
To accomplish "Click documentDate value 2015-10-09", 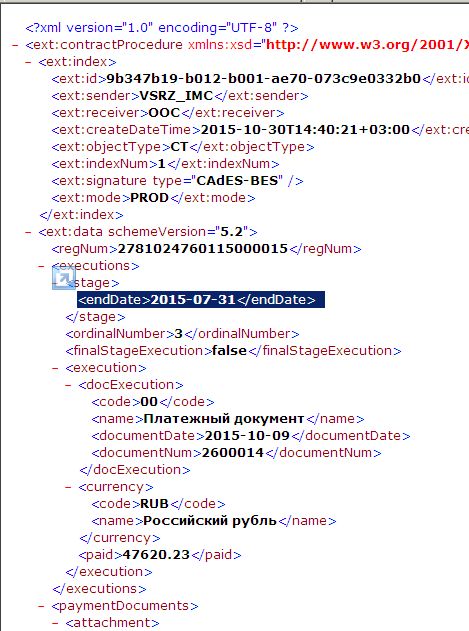I will (x=247, y=436).
